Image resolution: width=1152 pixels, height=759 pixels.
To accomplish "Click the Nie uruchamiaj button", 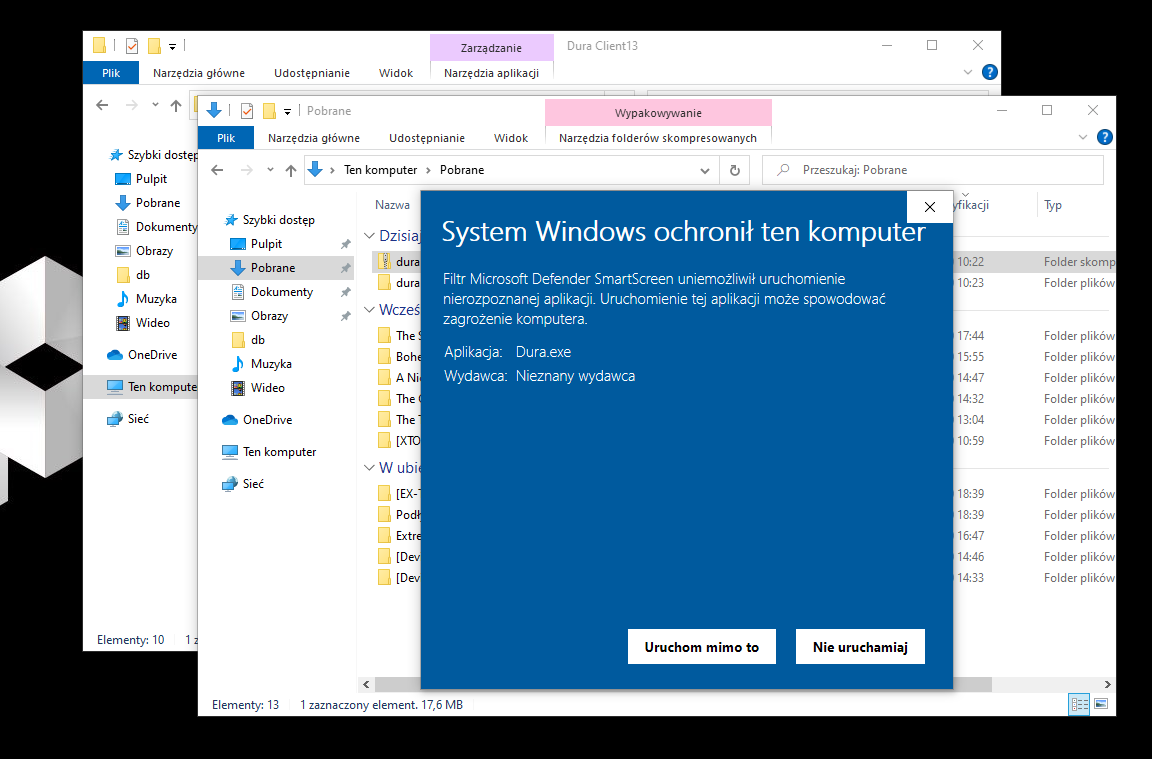I will pos(860,647).
